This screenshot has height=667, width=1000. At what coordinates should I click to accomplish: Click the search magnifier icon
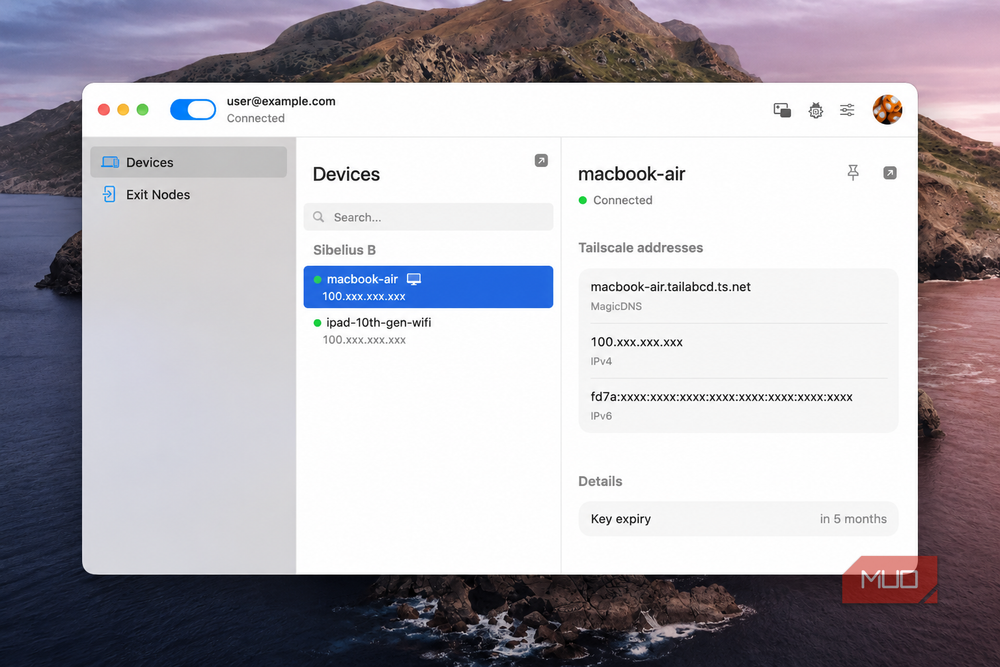[x=318, y=217]
